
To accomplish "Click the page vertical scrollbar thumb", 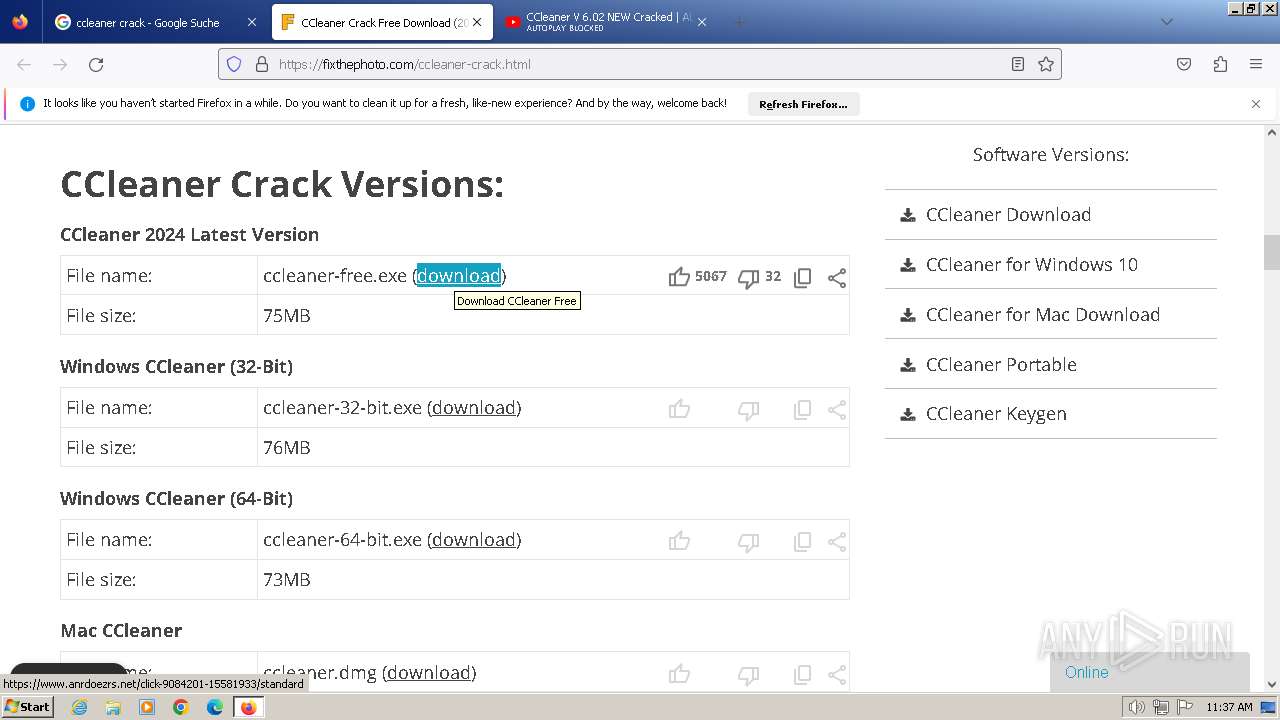I will coord(1272,252).
